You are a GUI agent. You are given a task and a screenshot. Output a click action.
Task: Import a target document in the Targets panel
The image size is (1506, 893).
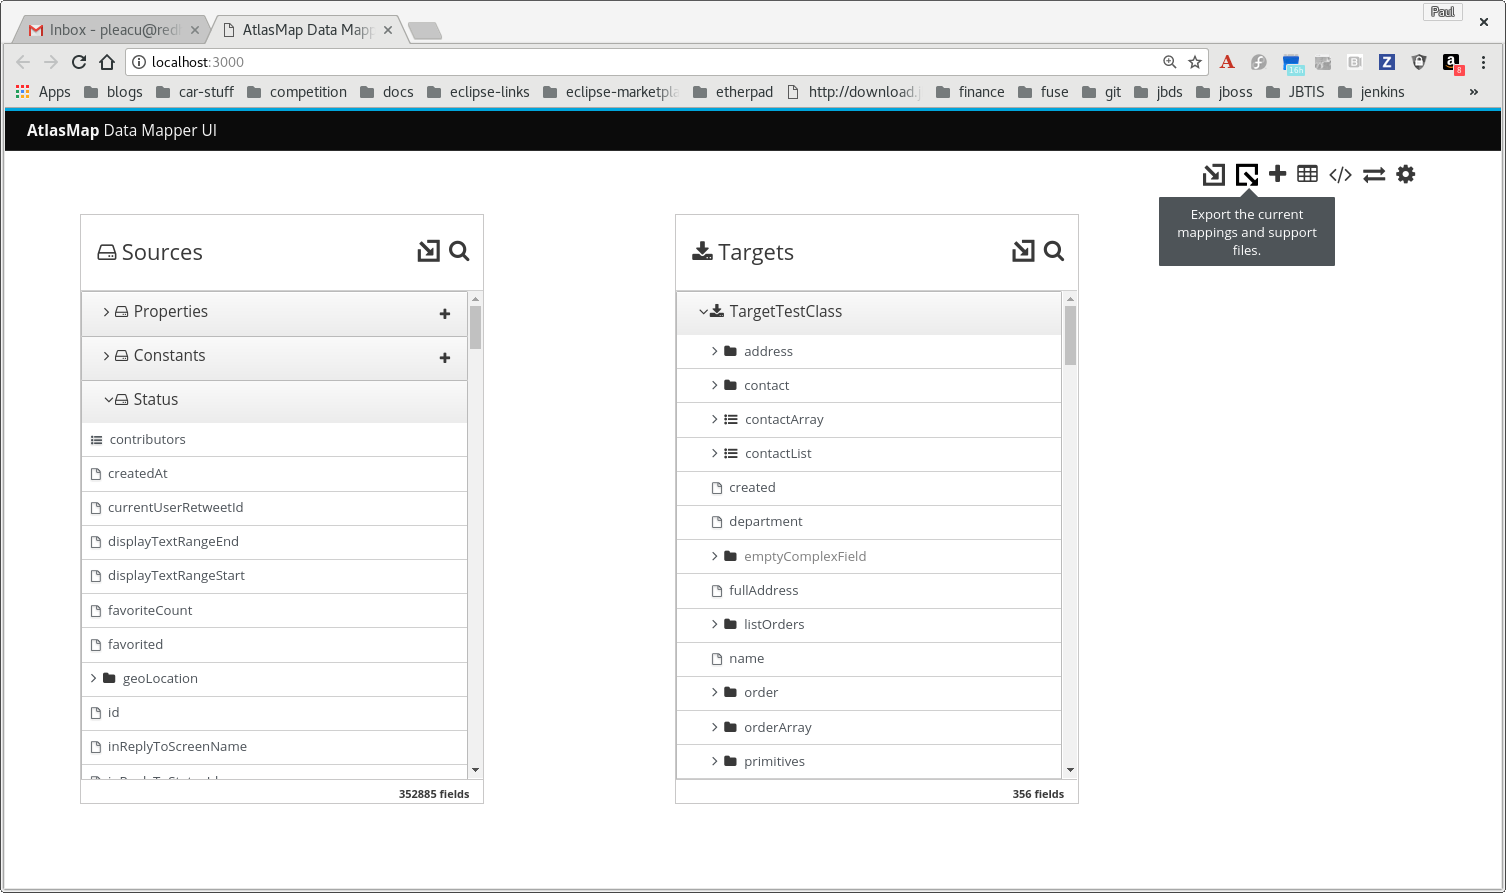click(1021, 251)
